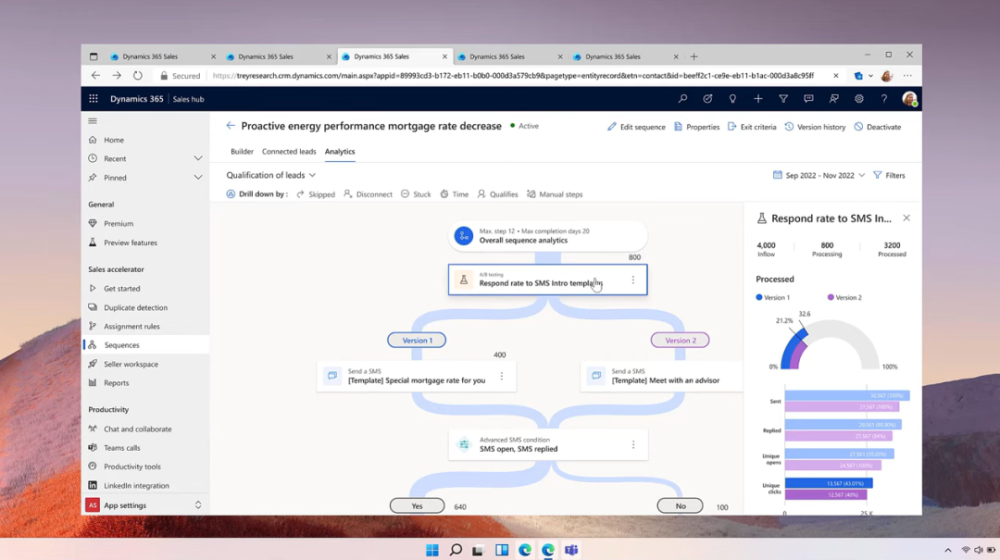Toggle the Qualifies drill down filter
Image resolution: width=1000 pixels, height=560 pixels.
pos(497,194)
